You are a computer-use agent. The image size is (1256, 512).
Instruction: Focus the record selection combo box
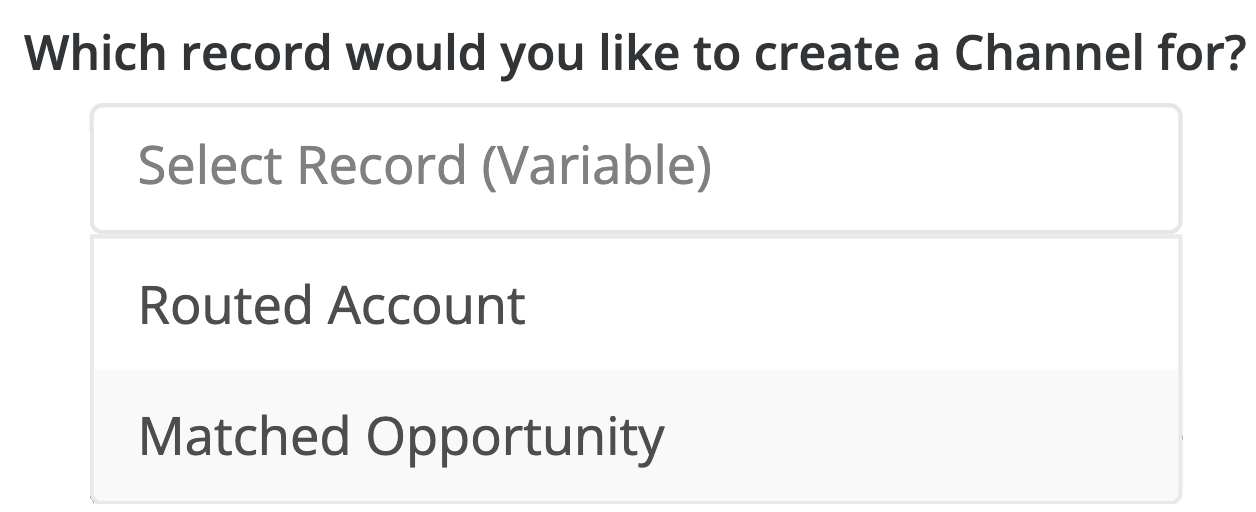tap(636, 168)
